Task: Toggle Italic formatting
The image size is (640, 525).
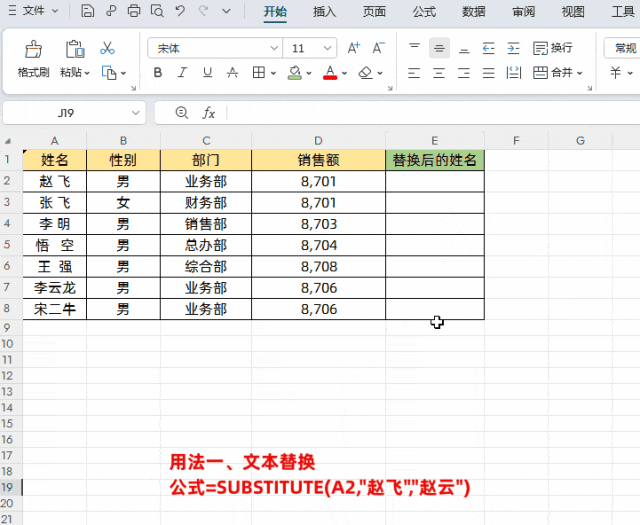Action: click(x=182, y=73)
